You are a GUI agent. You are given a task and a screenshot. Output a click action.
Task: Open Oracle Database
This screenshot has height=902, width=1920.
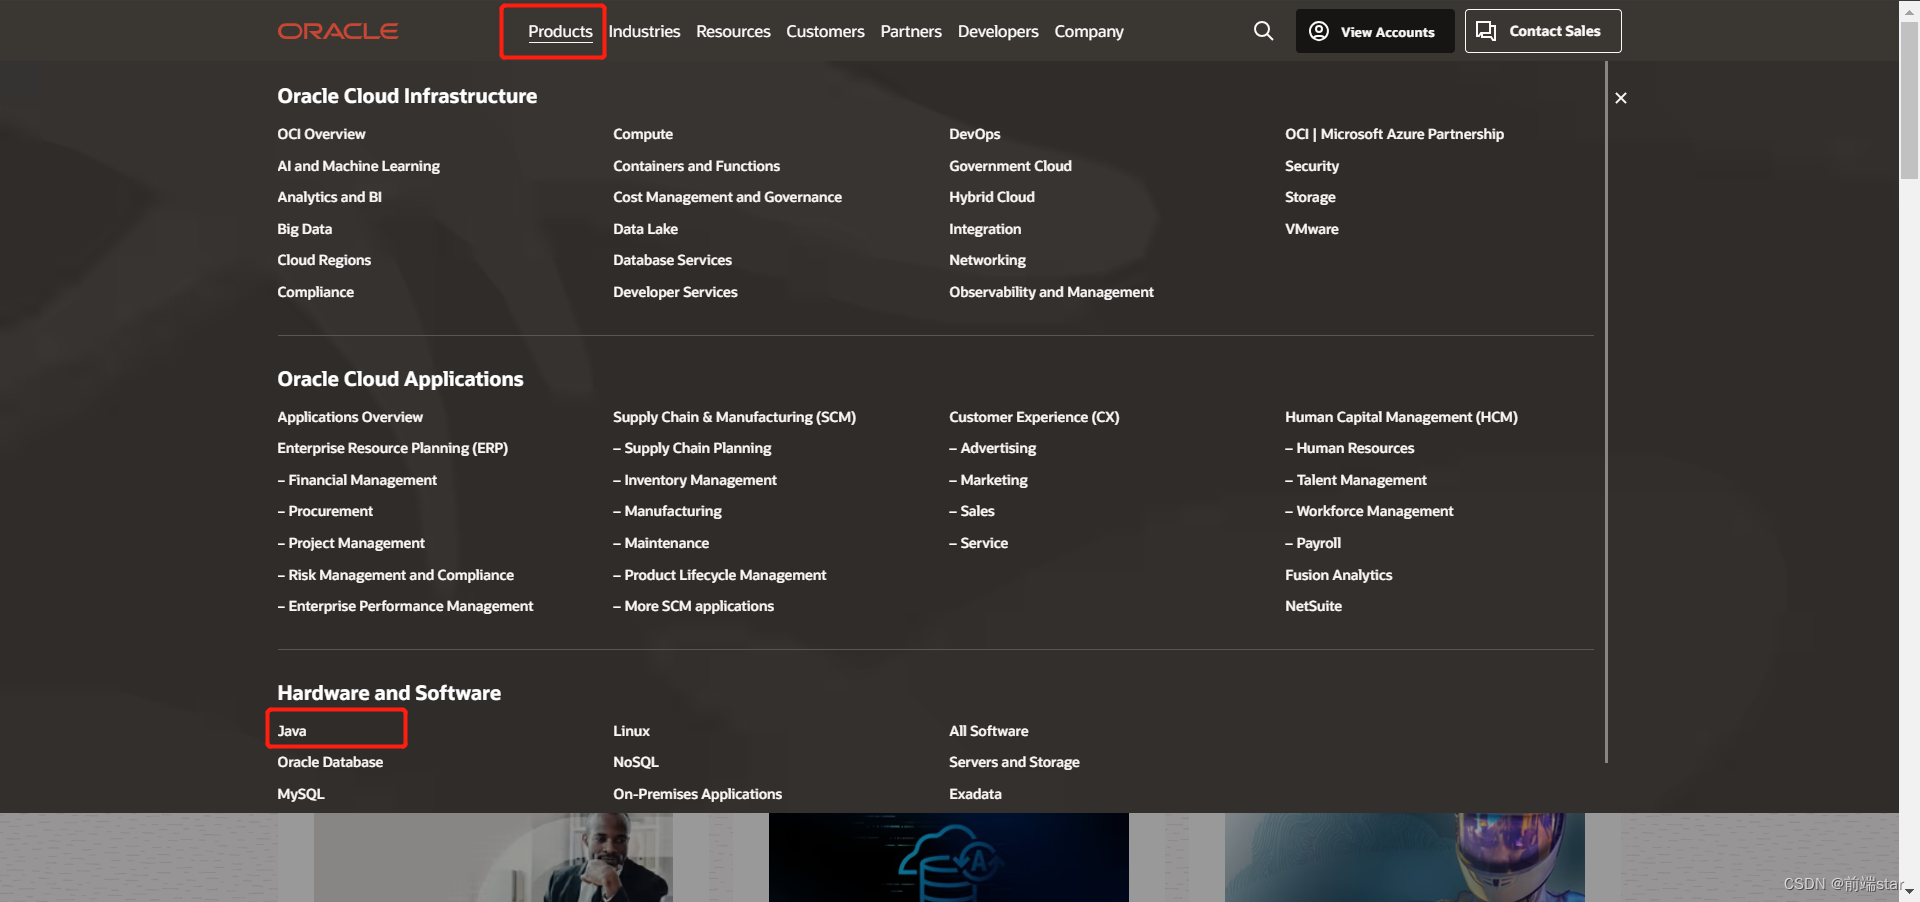[x=330, y=762]
